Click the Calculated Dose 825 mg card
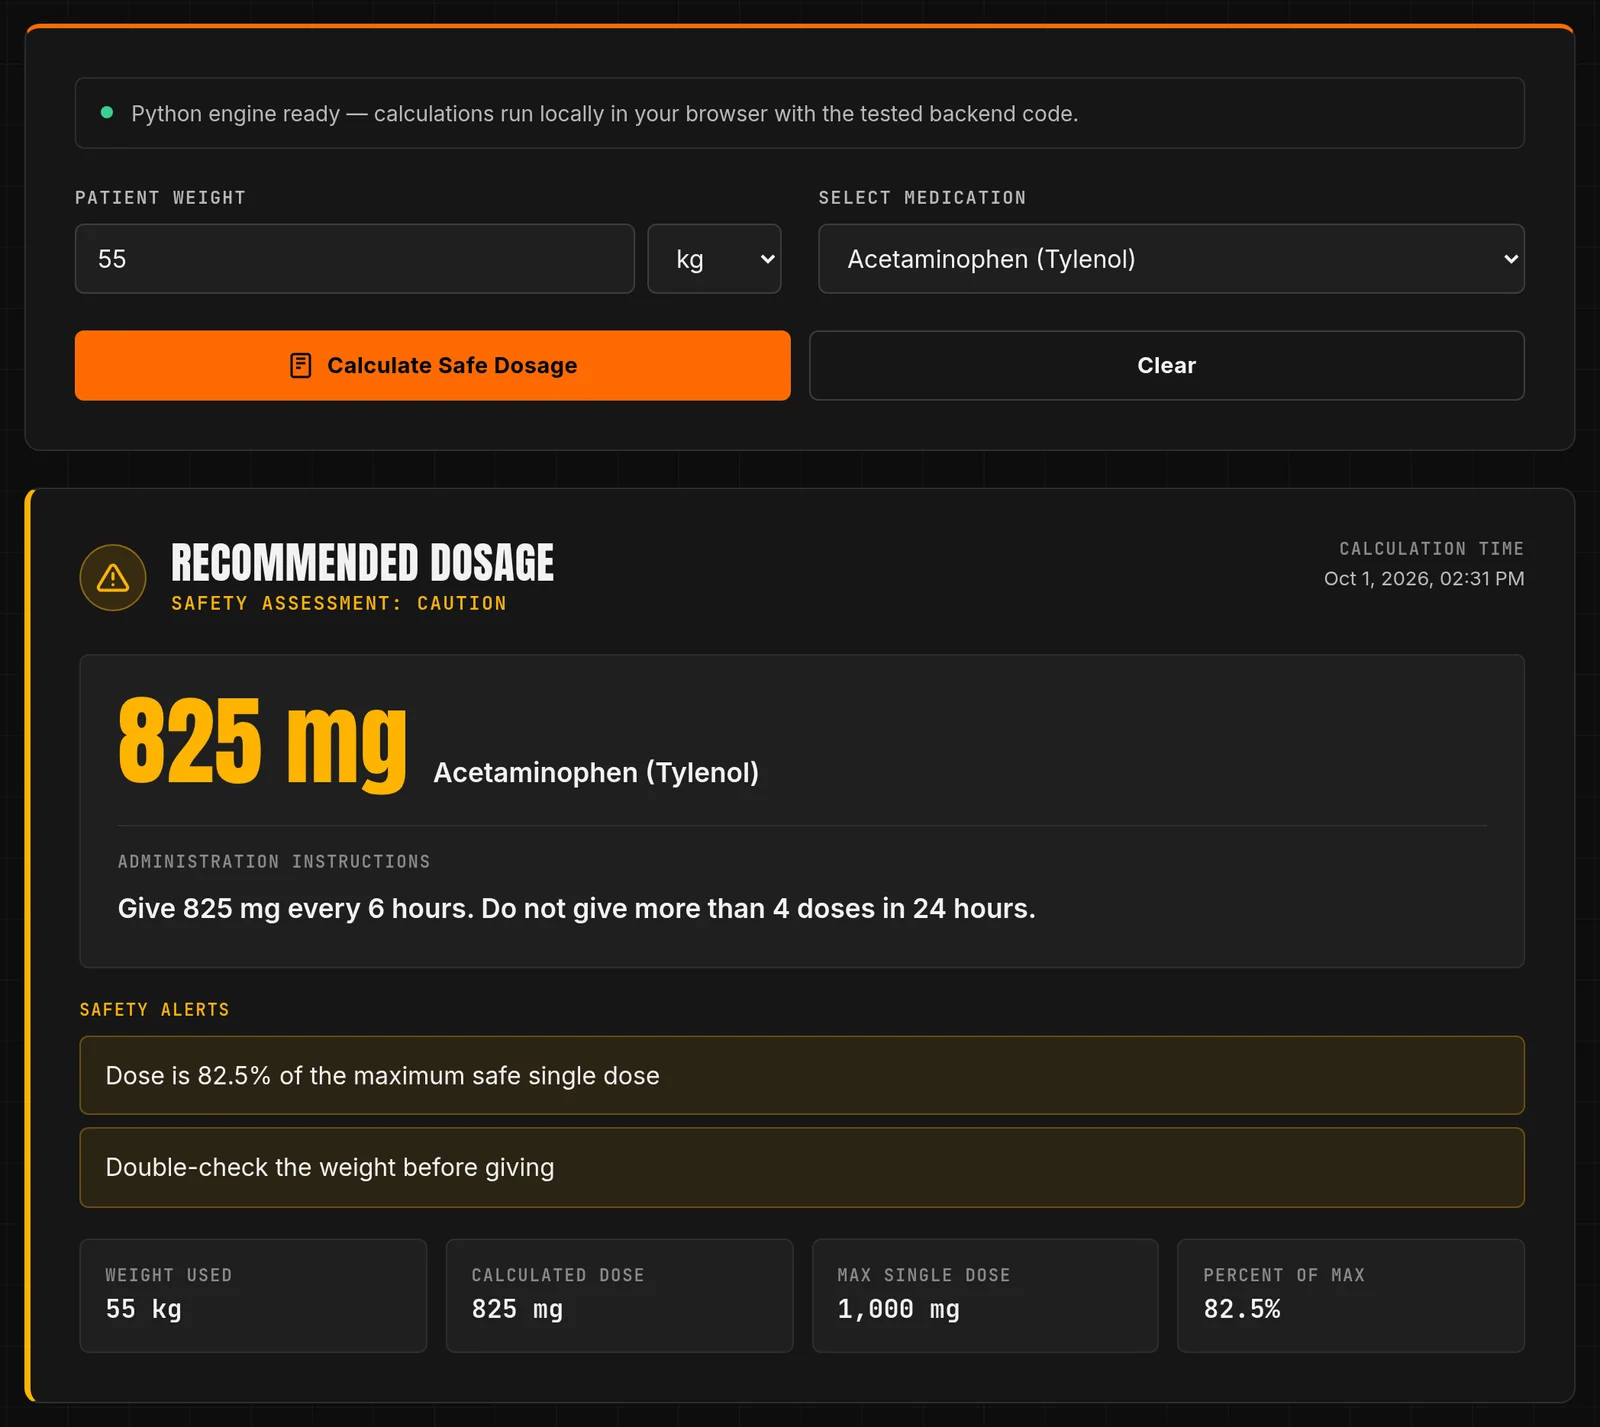 [619, 1296]
